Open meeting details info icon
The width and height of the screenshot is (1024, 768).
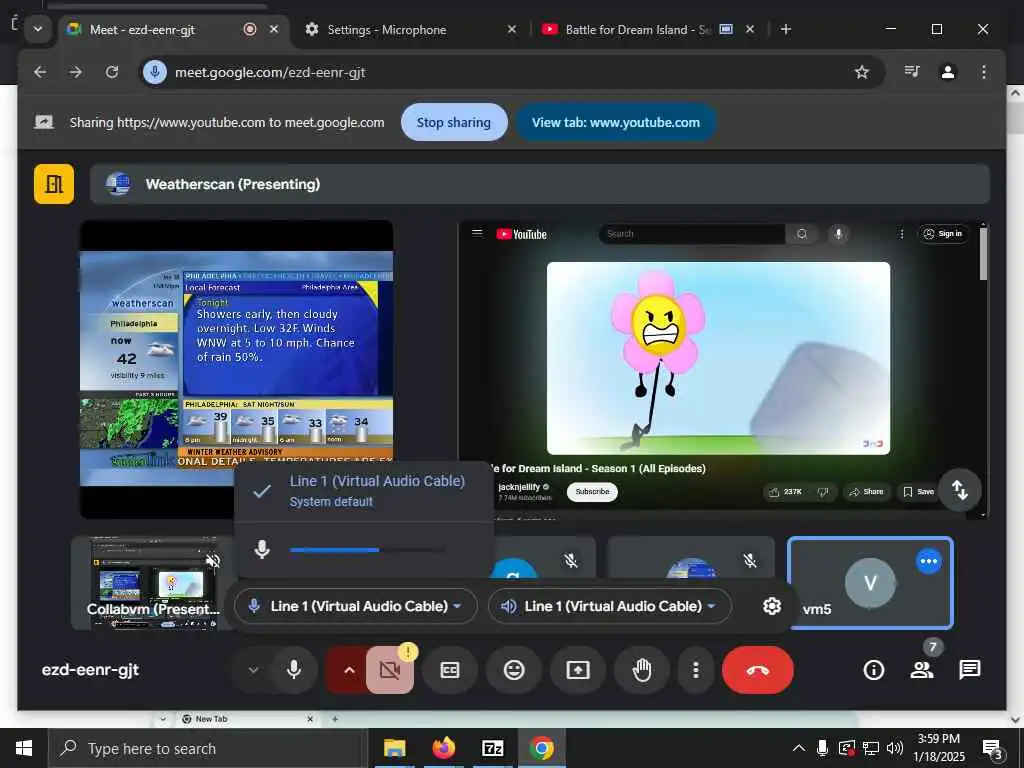pyautogui.click(x=874, y=670)
